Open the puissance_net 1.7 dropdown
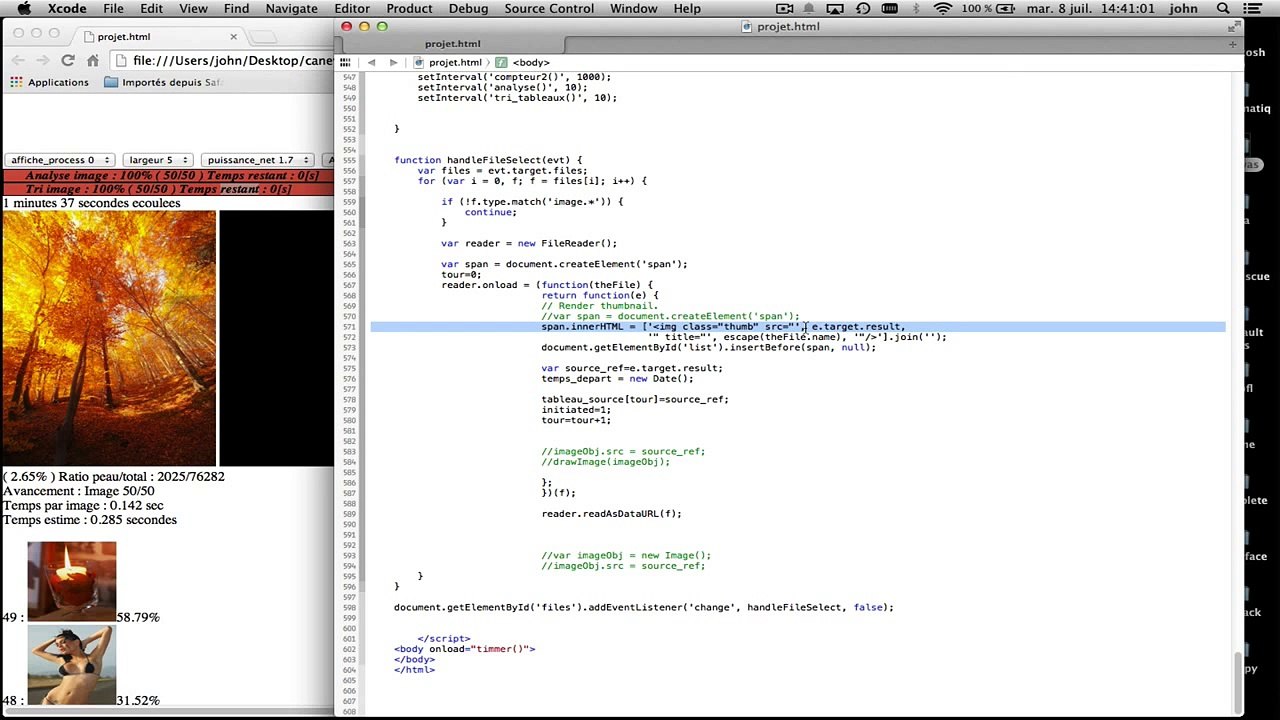This screenshot has height=720, width=1280. 256,160
